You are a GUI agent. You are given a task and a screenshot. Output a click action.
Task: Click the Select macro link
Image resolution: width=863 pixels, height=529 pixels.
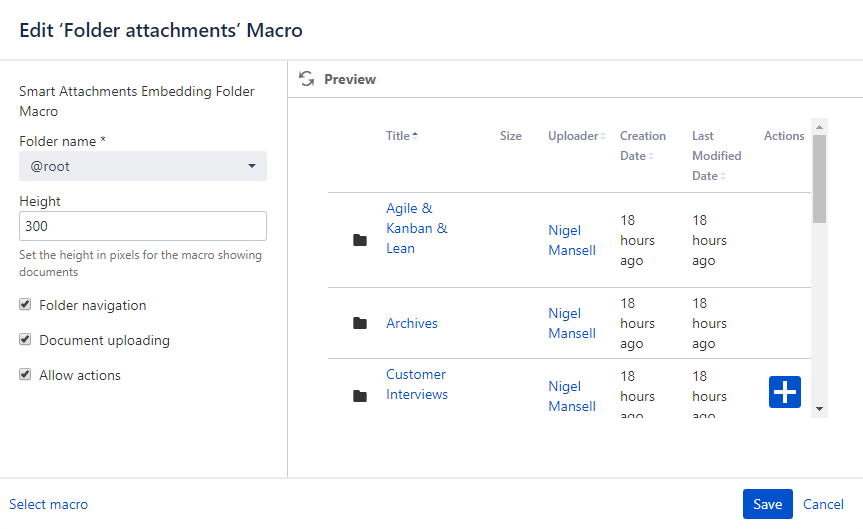click(48, 504)
